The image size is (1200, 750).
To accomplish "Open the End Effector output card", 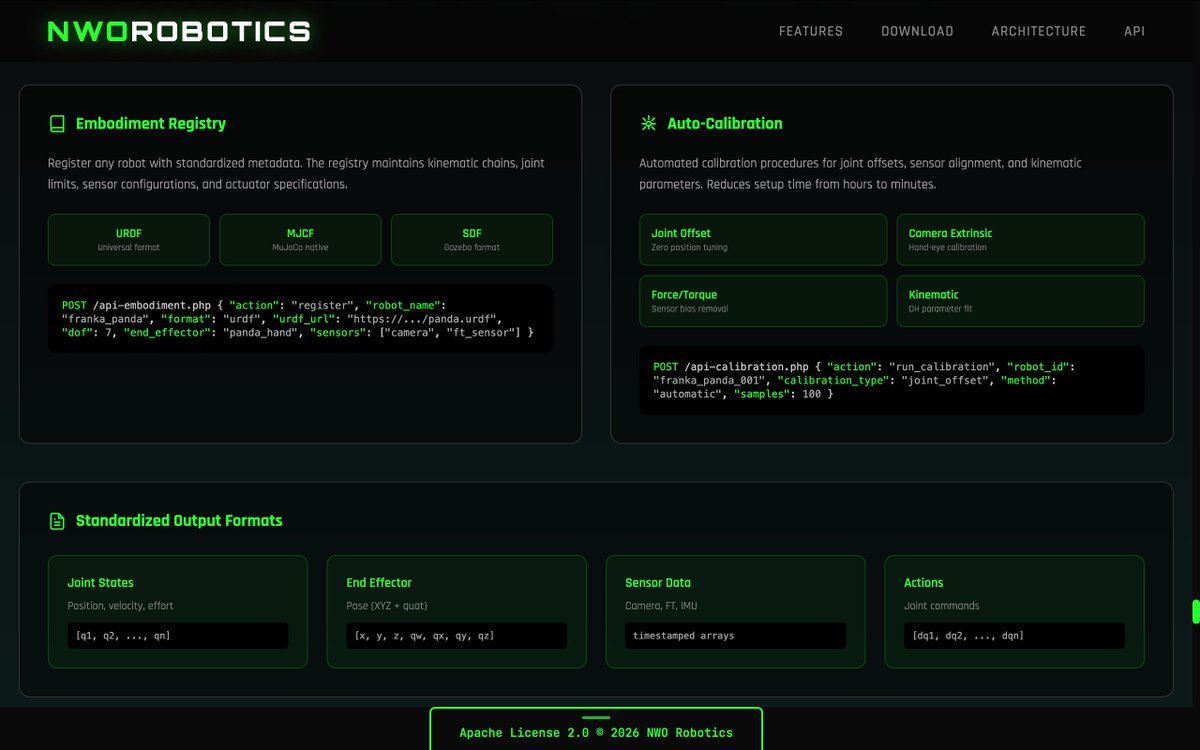I will point(457,612).
